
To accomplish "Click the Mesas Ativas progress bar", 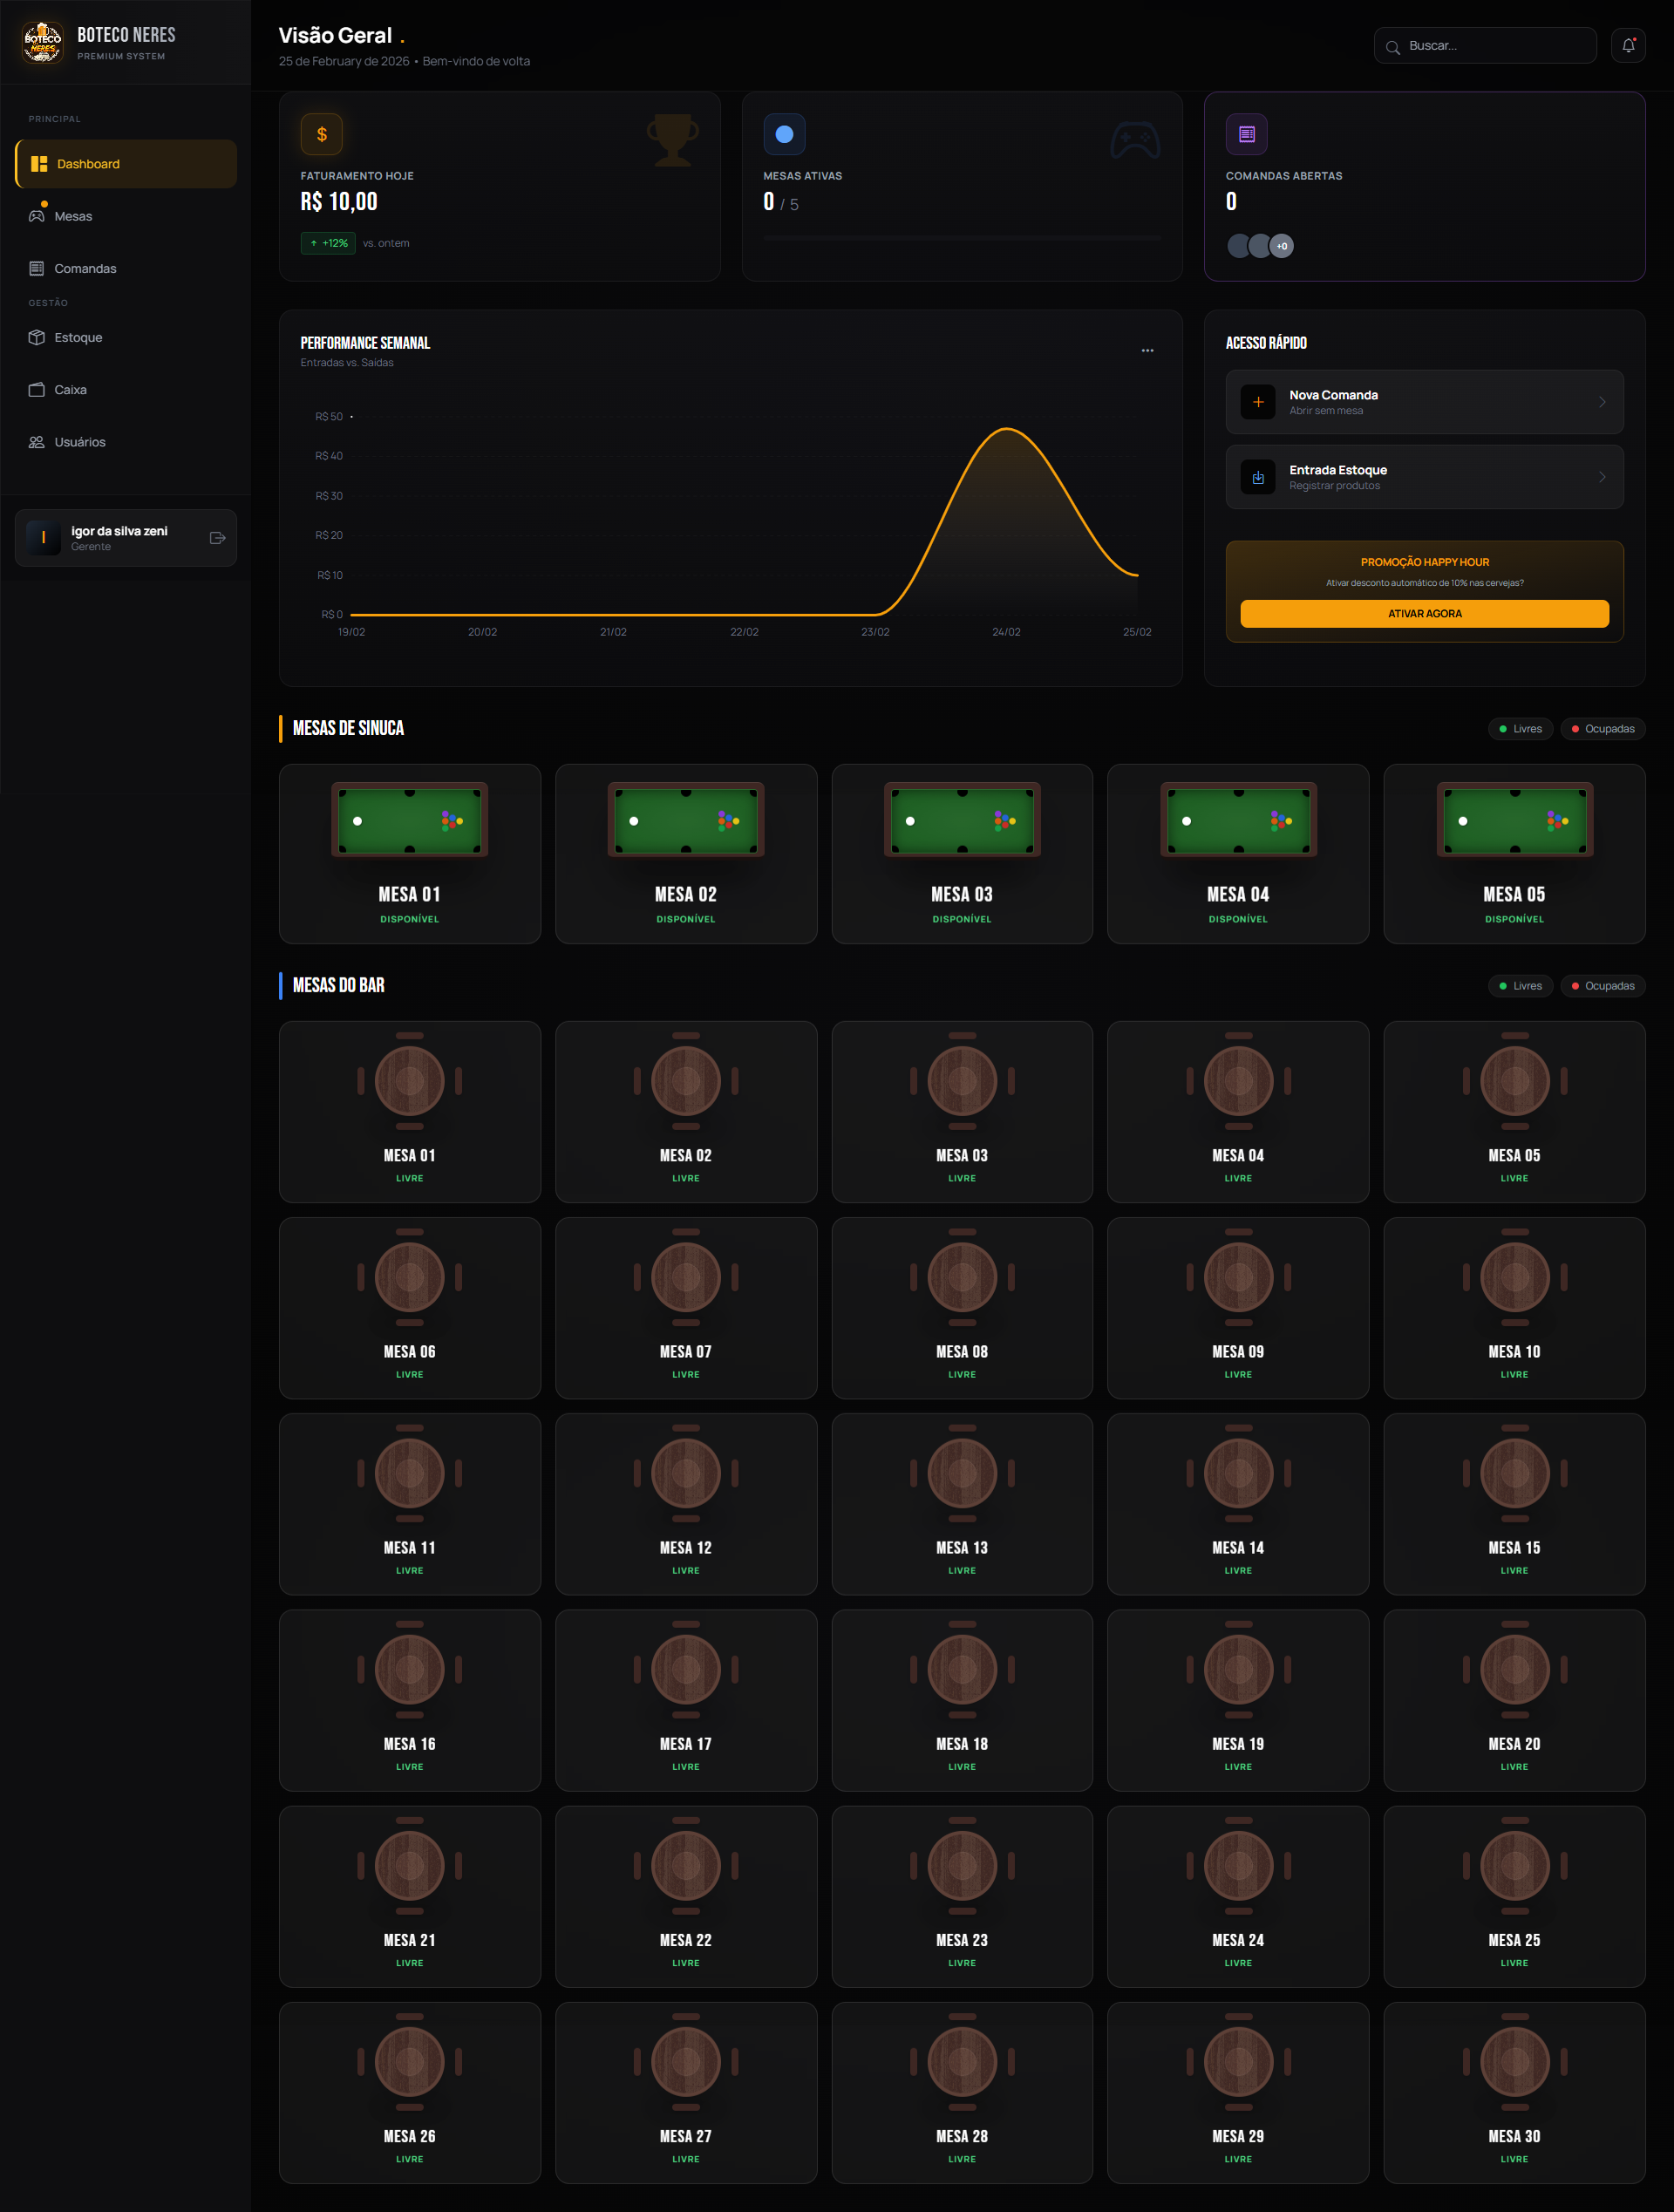I will [x=961, y=238].
